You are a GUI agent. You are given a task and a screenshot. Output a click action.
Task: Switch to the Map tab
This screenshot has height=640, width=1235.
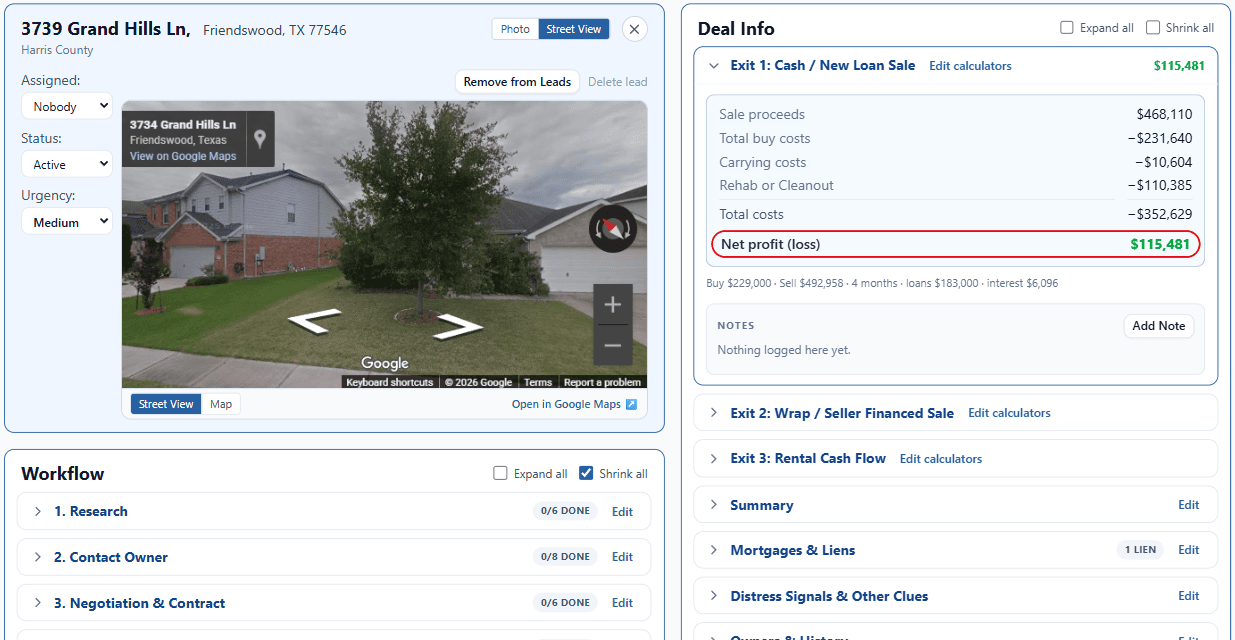tap(221, 404)
